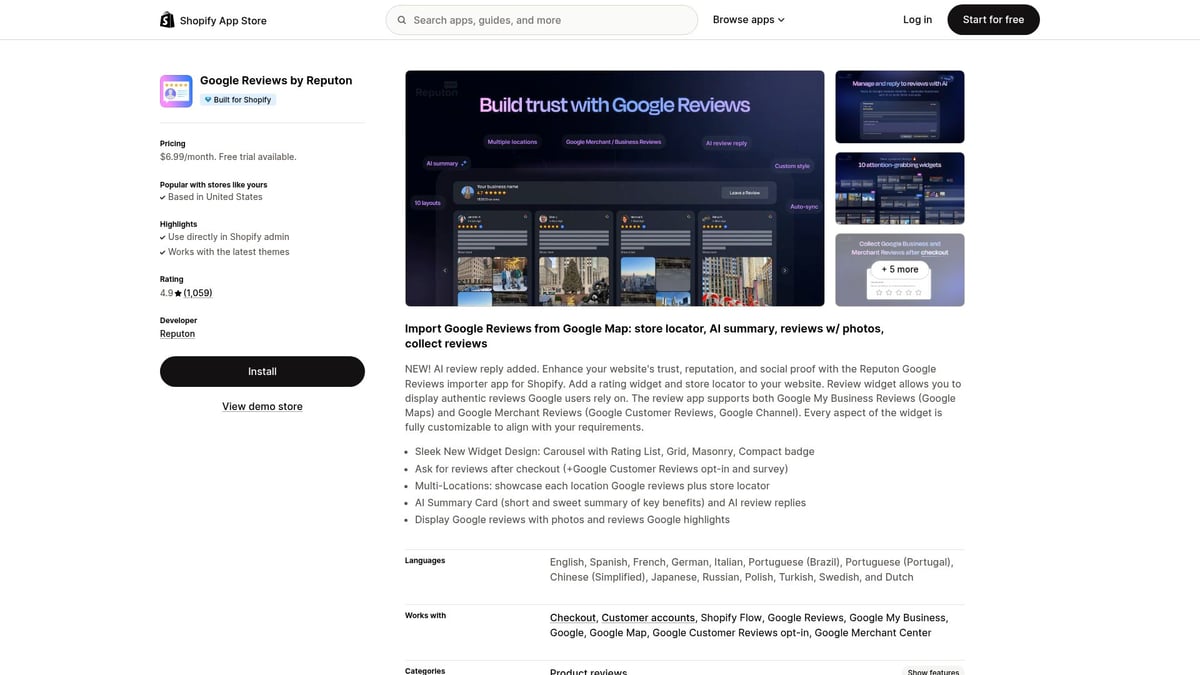
Task: Open the Manage and reply to reviews thumbnail
Action: click(900, 106)
